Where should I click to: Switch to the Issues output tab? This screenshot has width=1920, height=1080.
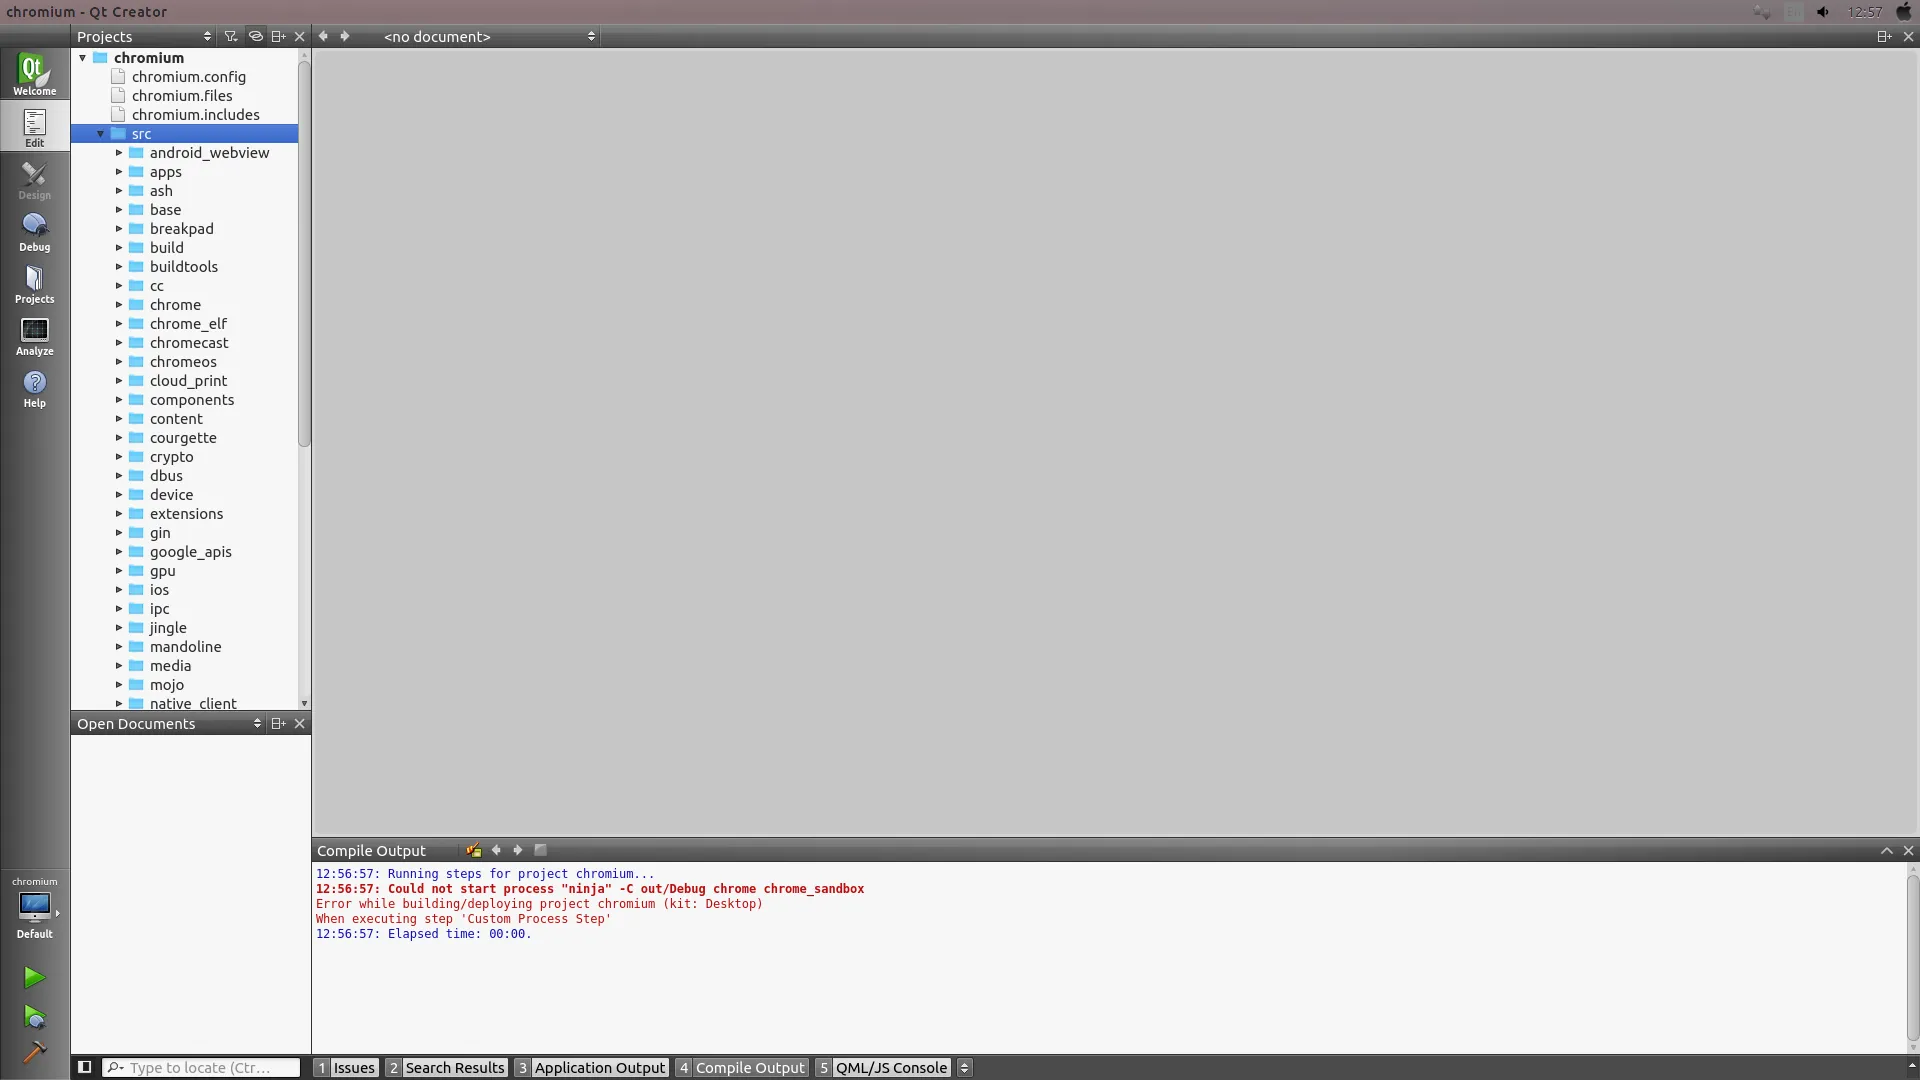(346, 1067)
